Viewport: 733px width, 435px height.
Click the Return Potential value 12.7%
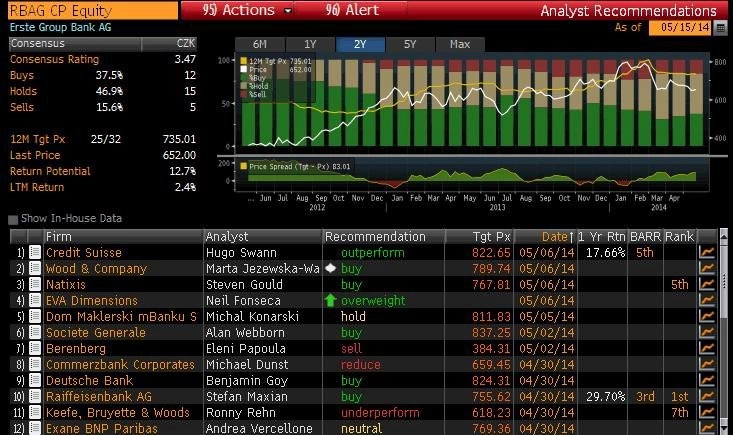coord(182,171)
